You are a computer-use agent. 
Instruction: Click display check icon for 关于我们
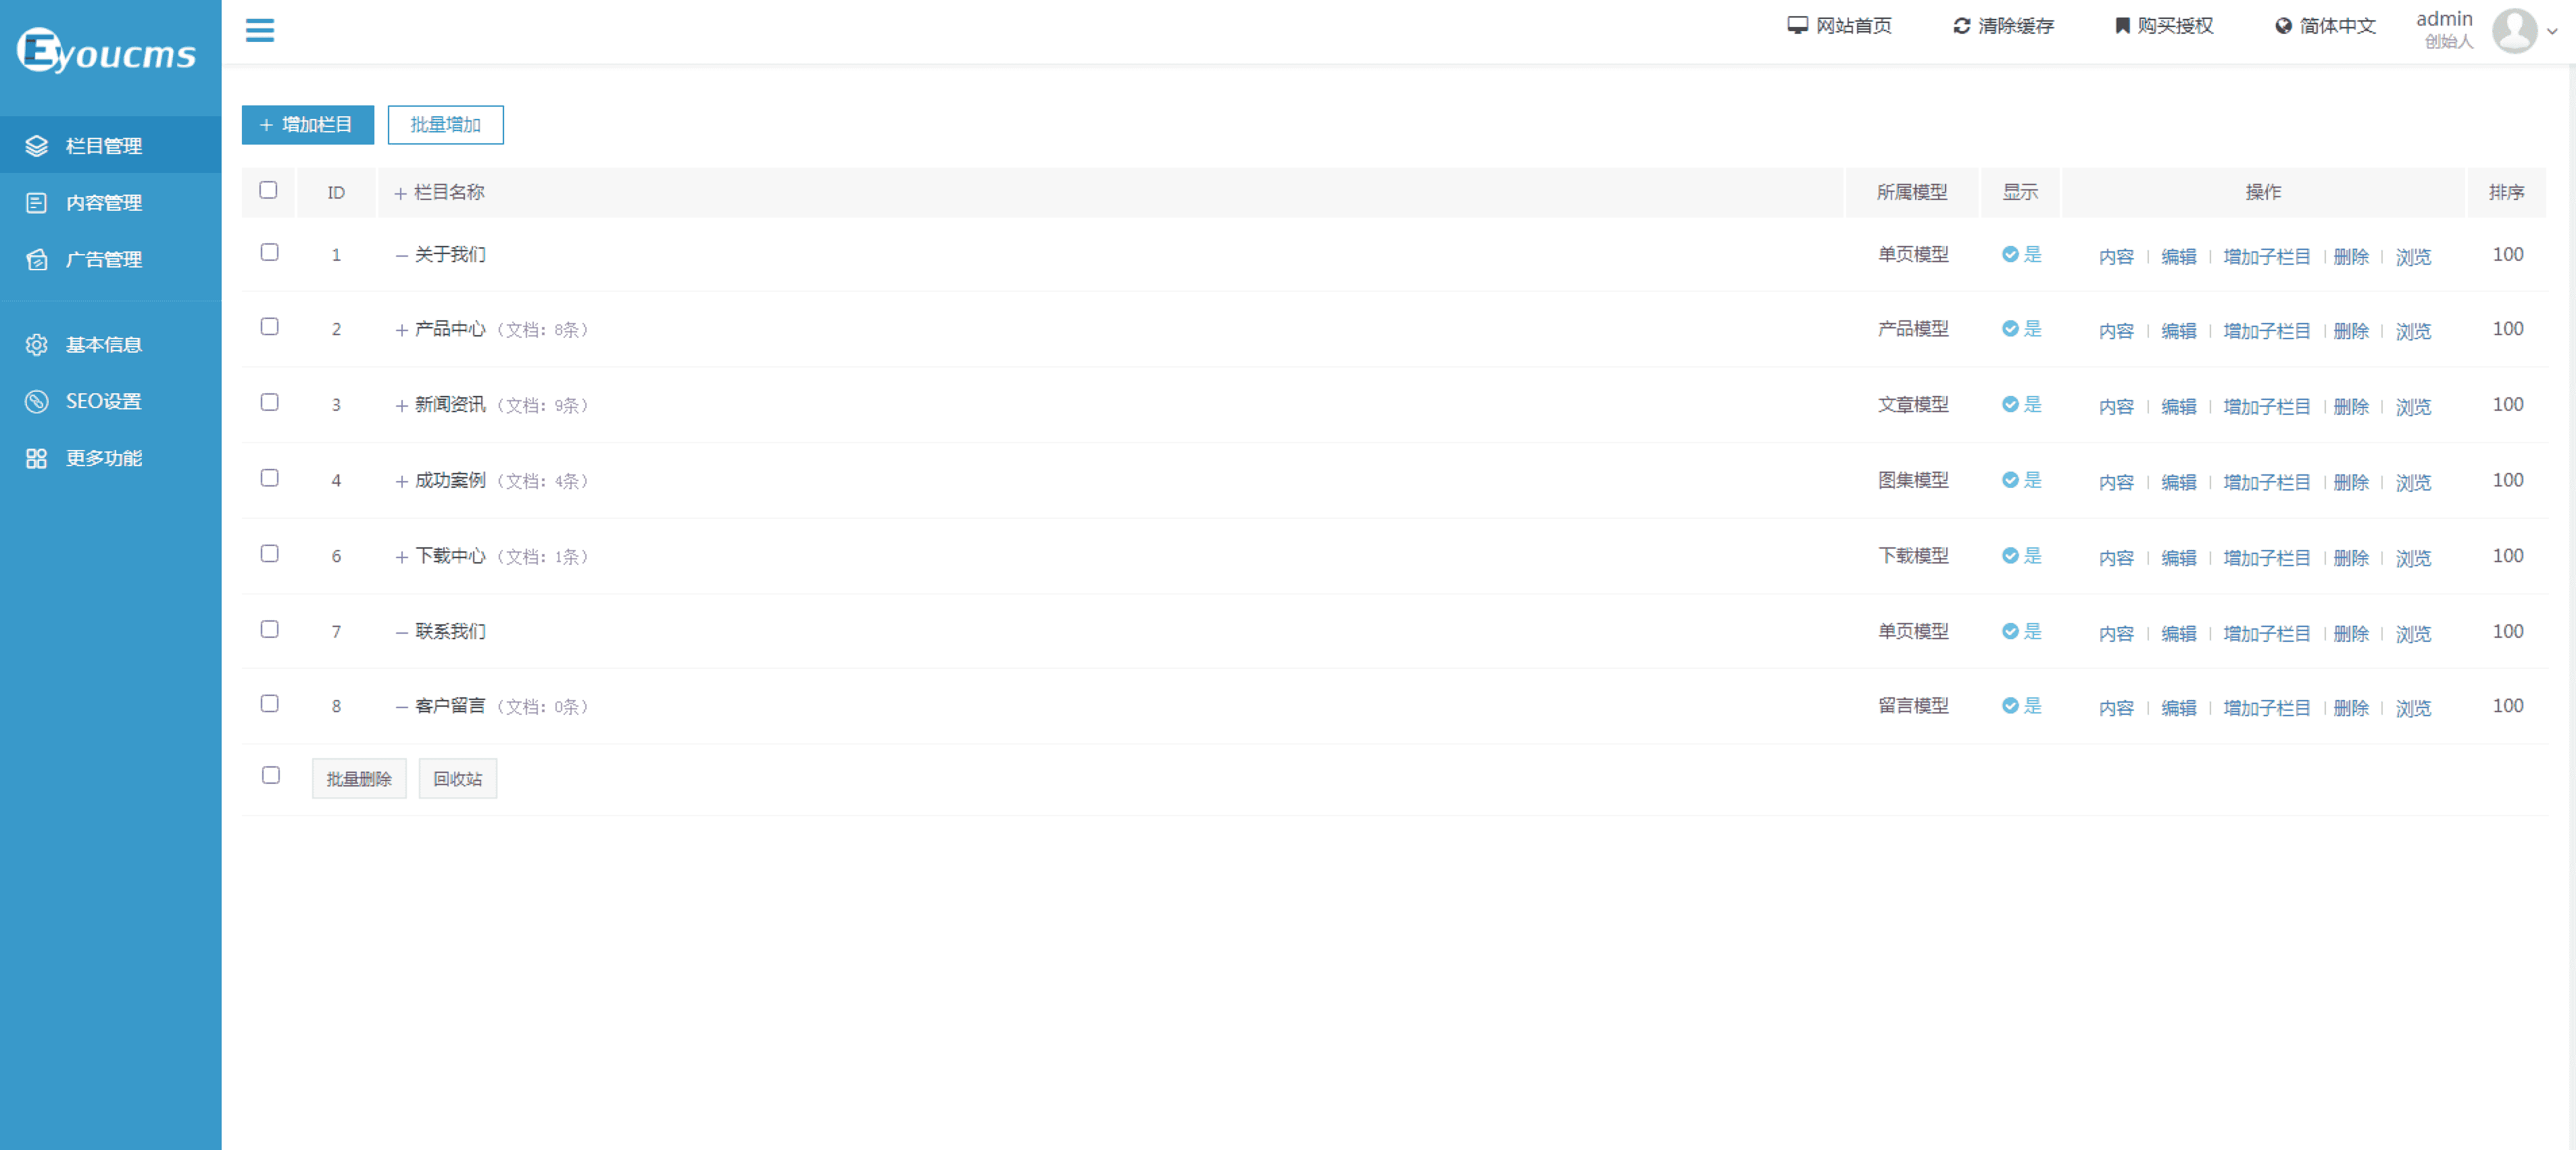click(2010, 254)
